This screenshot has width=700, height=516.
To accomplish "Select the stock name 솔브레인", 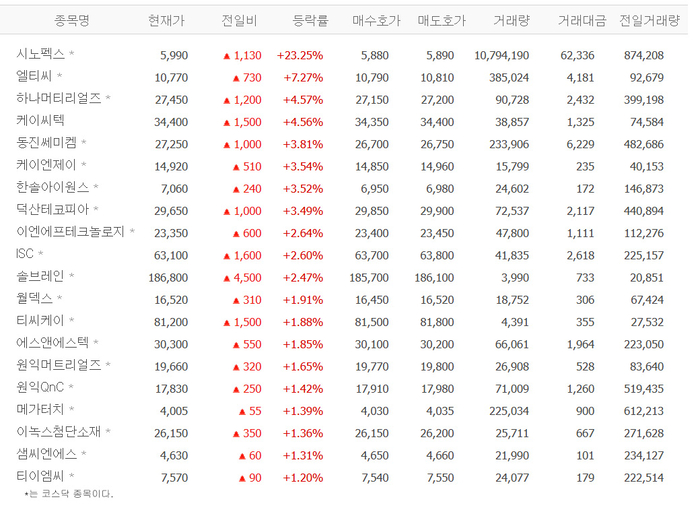I will tap(41, 276).
